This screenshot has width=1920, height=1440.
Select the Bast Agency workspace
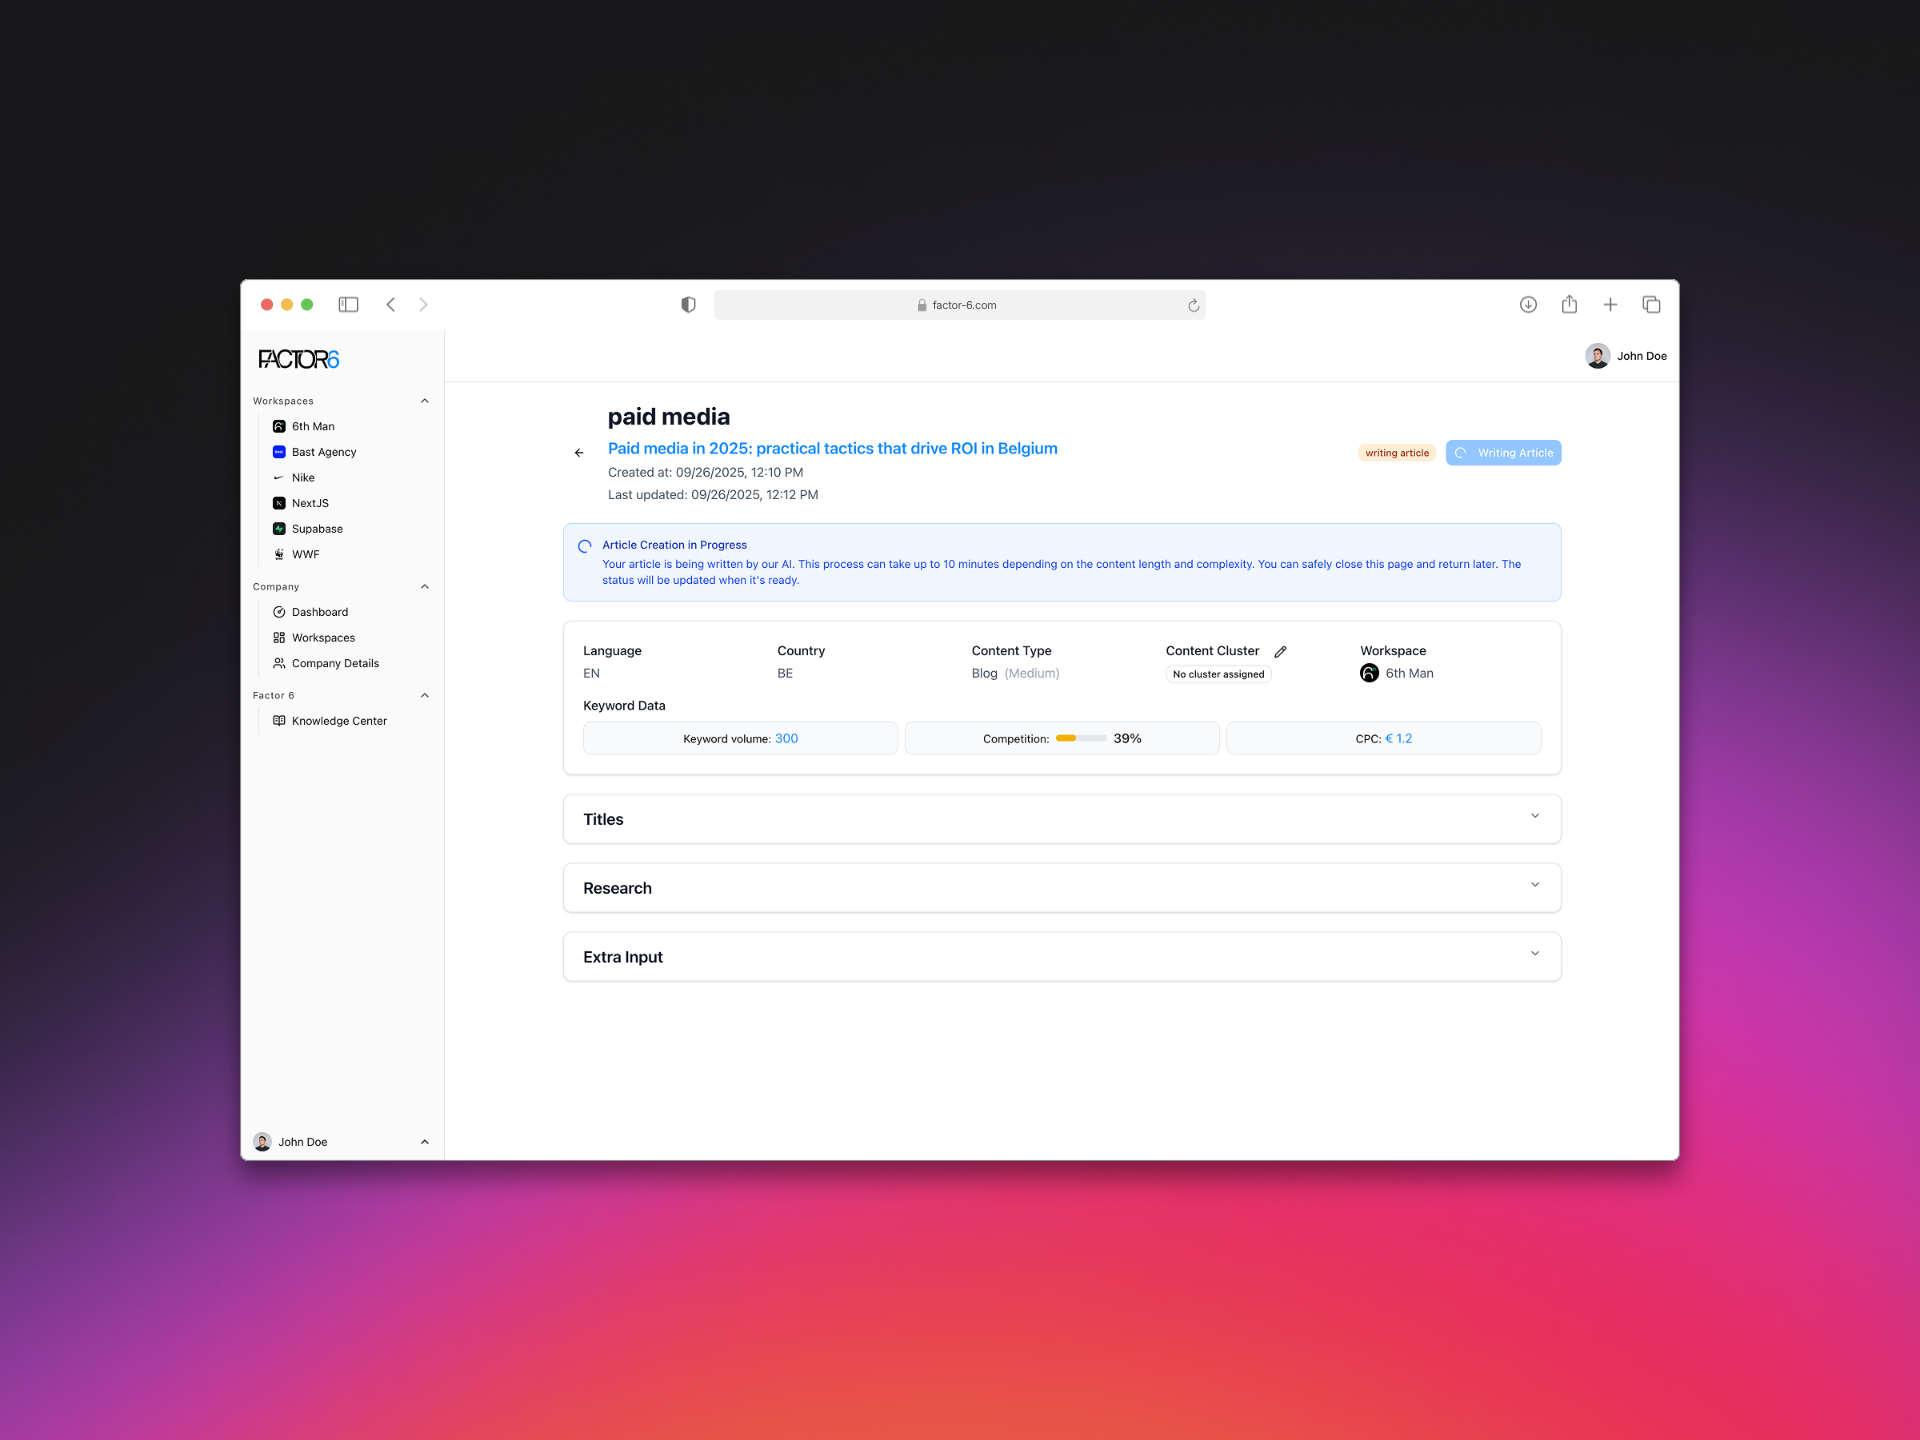[323, 452]
